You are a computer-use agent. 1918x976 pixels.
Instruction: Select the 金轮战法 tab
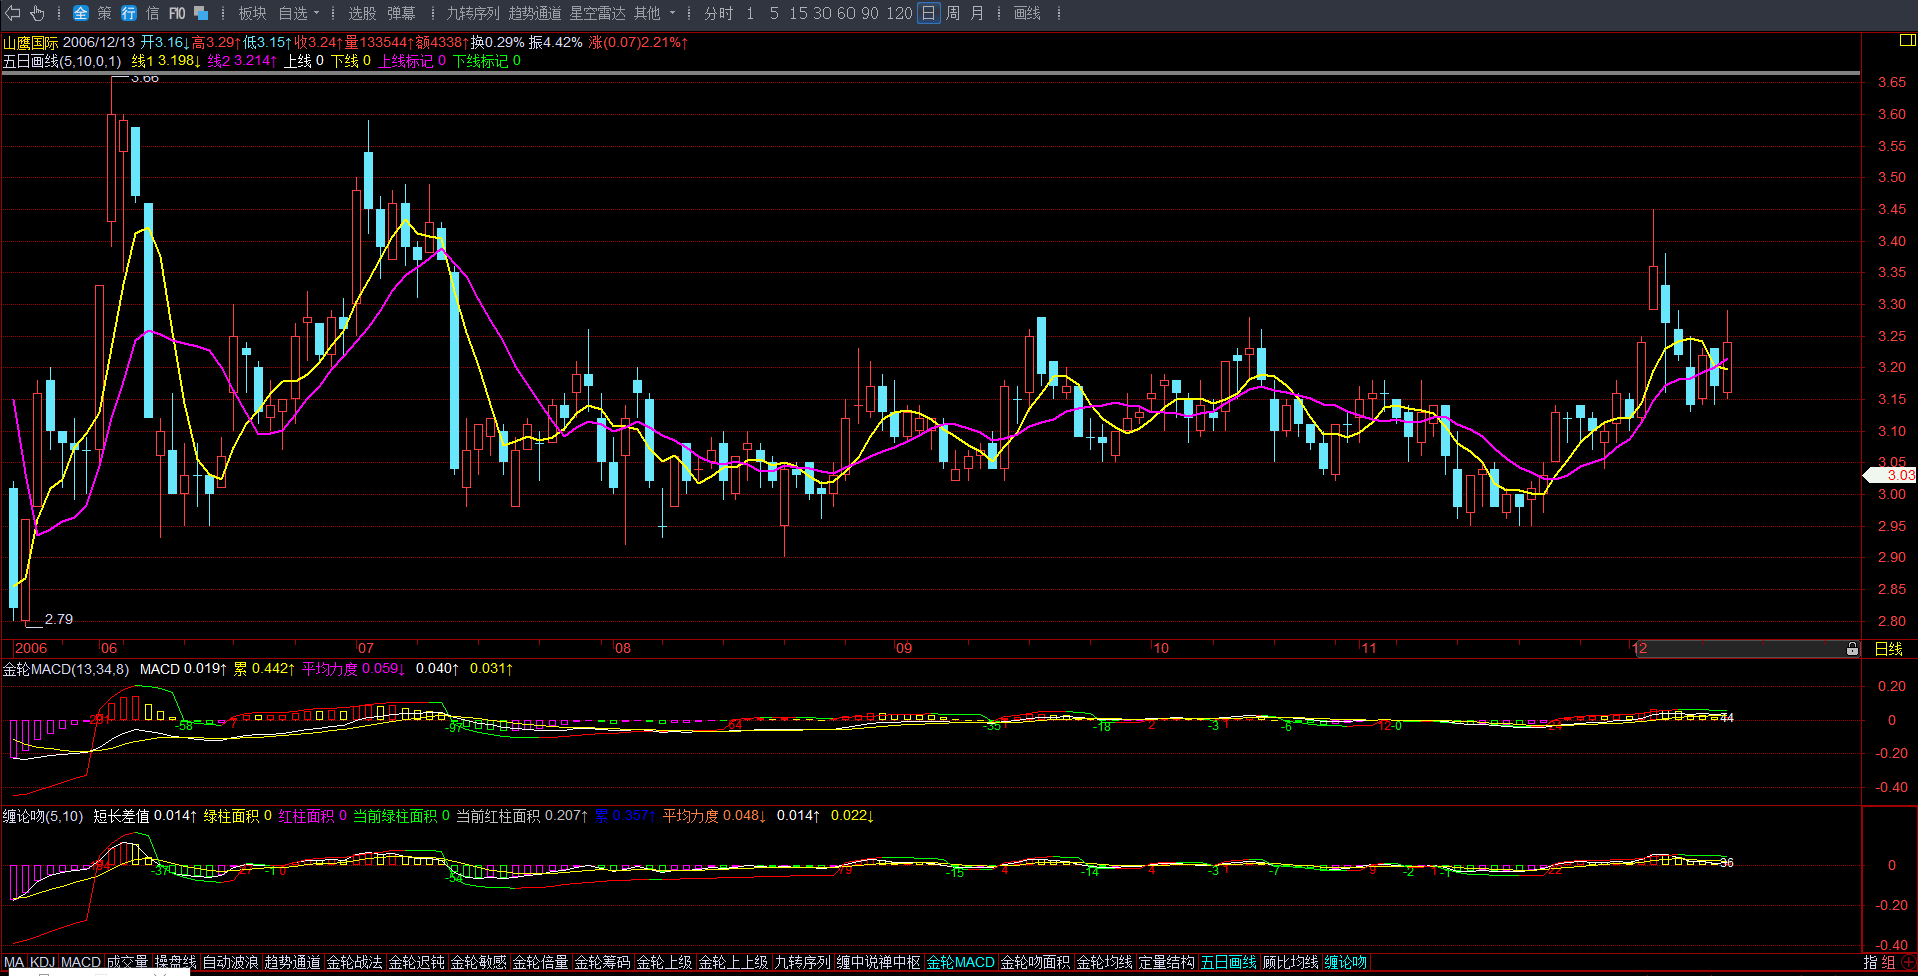tap(355, 962)
